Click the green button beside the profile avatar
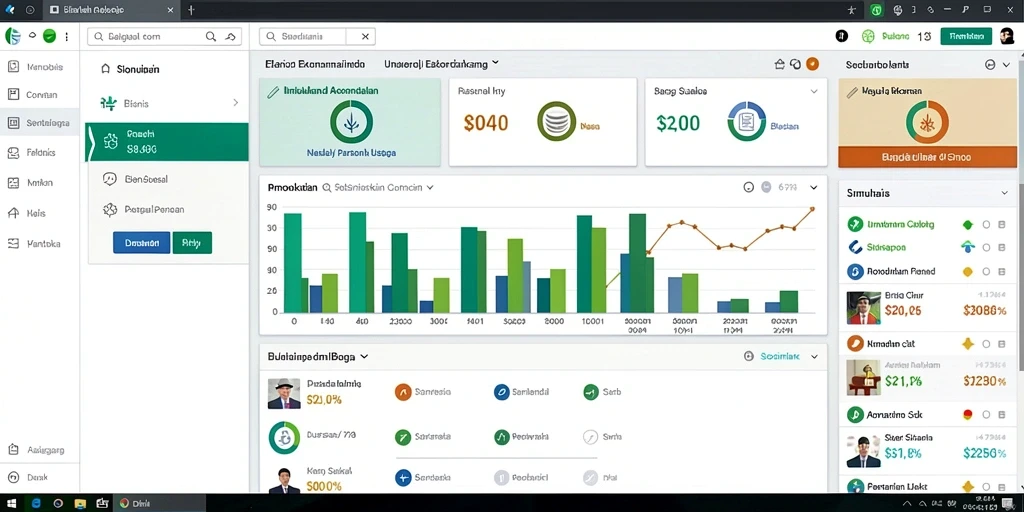This screenshot has width=1024, height=512. [x=966, y=37]
